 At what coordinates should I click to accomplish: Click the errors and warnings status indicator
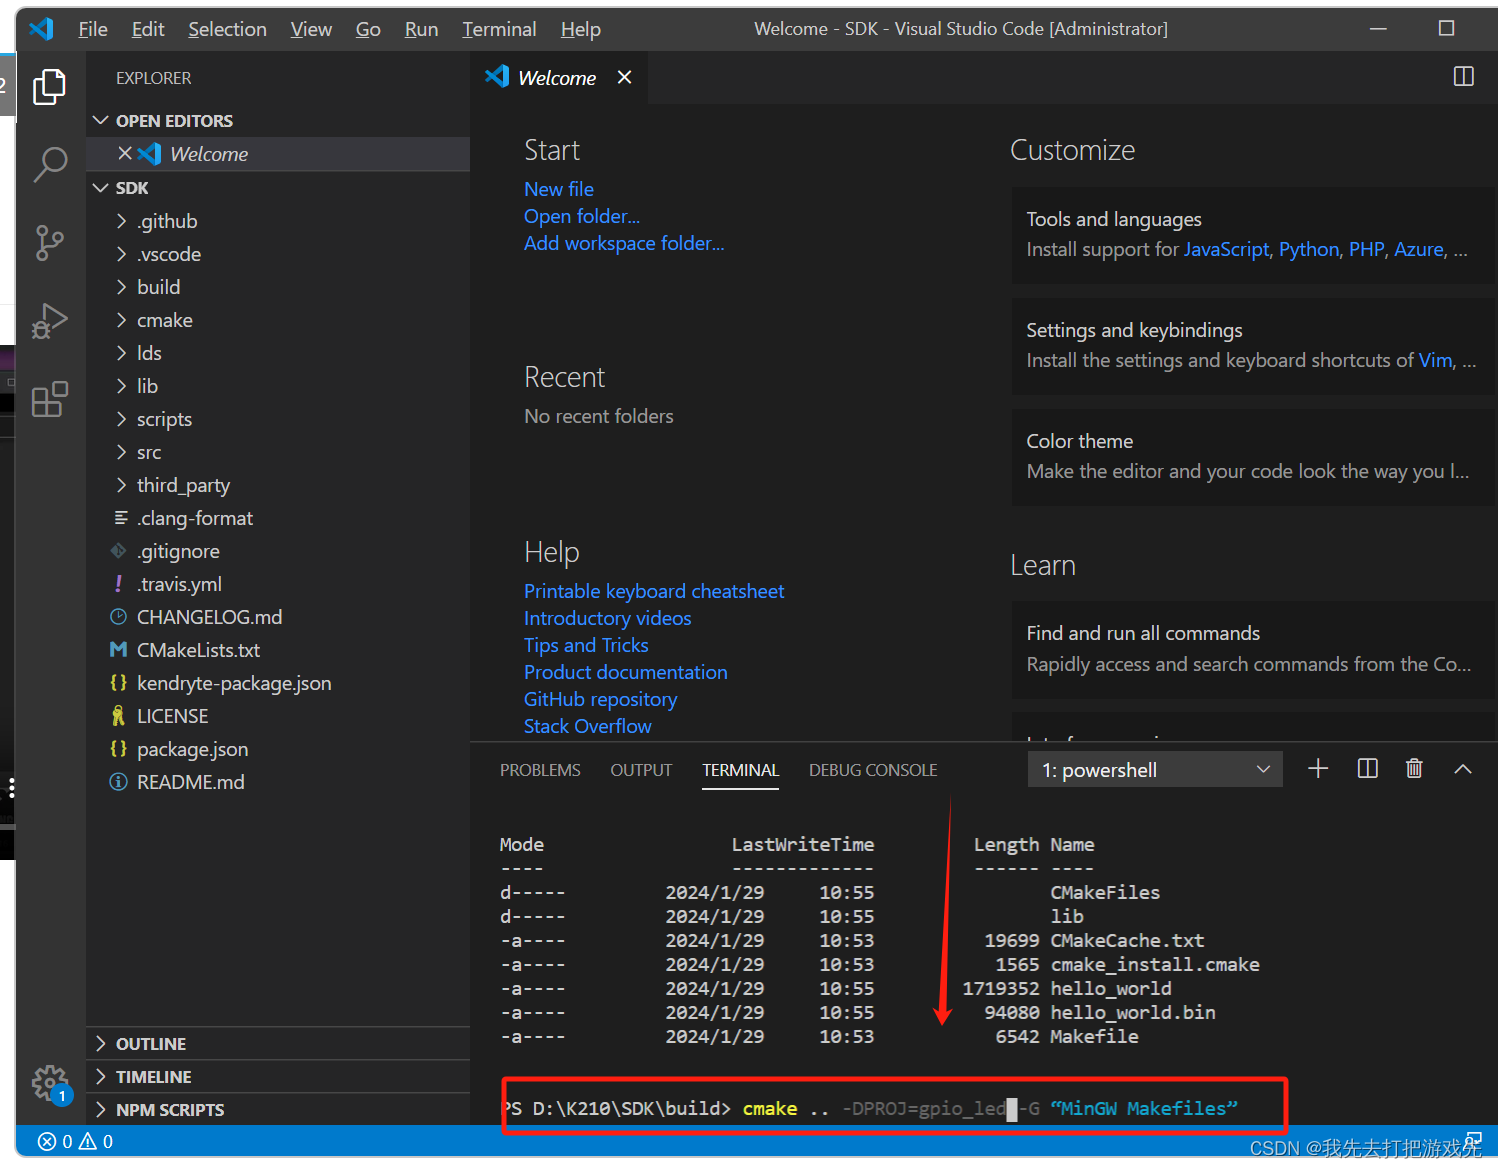75,1141
